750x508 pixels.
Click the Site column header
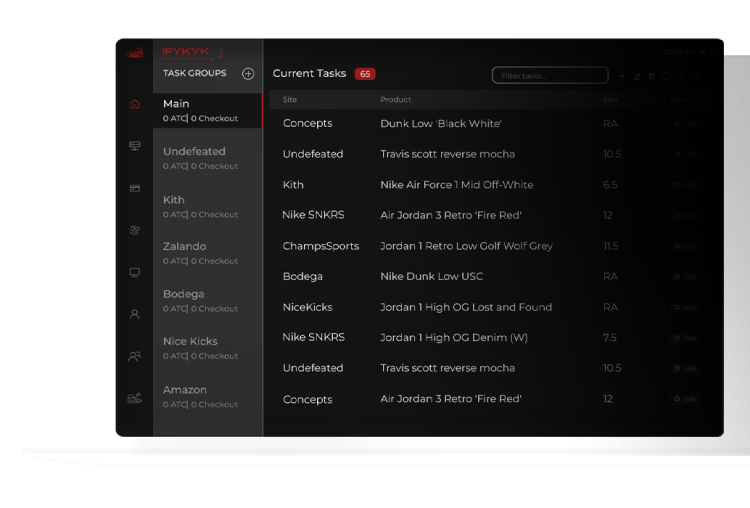pos(290,100)
